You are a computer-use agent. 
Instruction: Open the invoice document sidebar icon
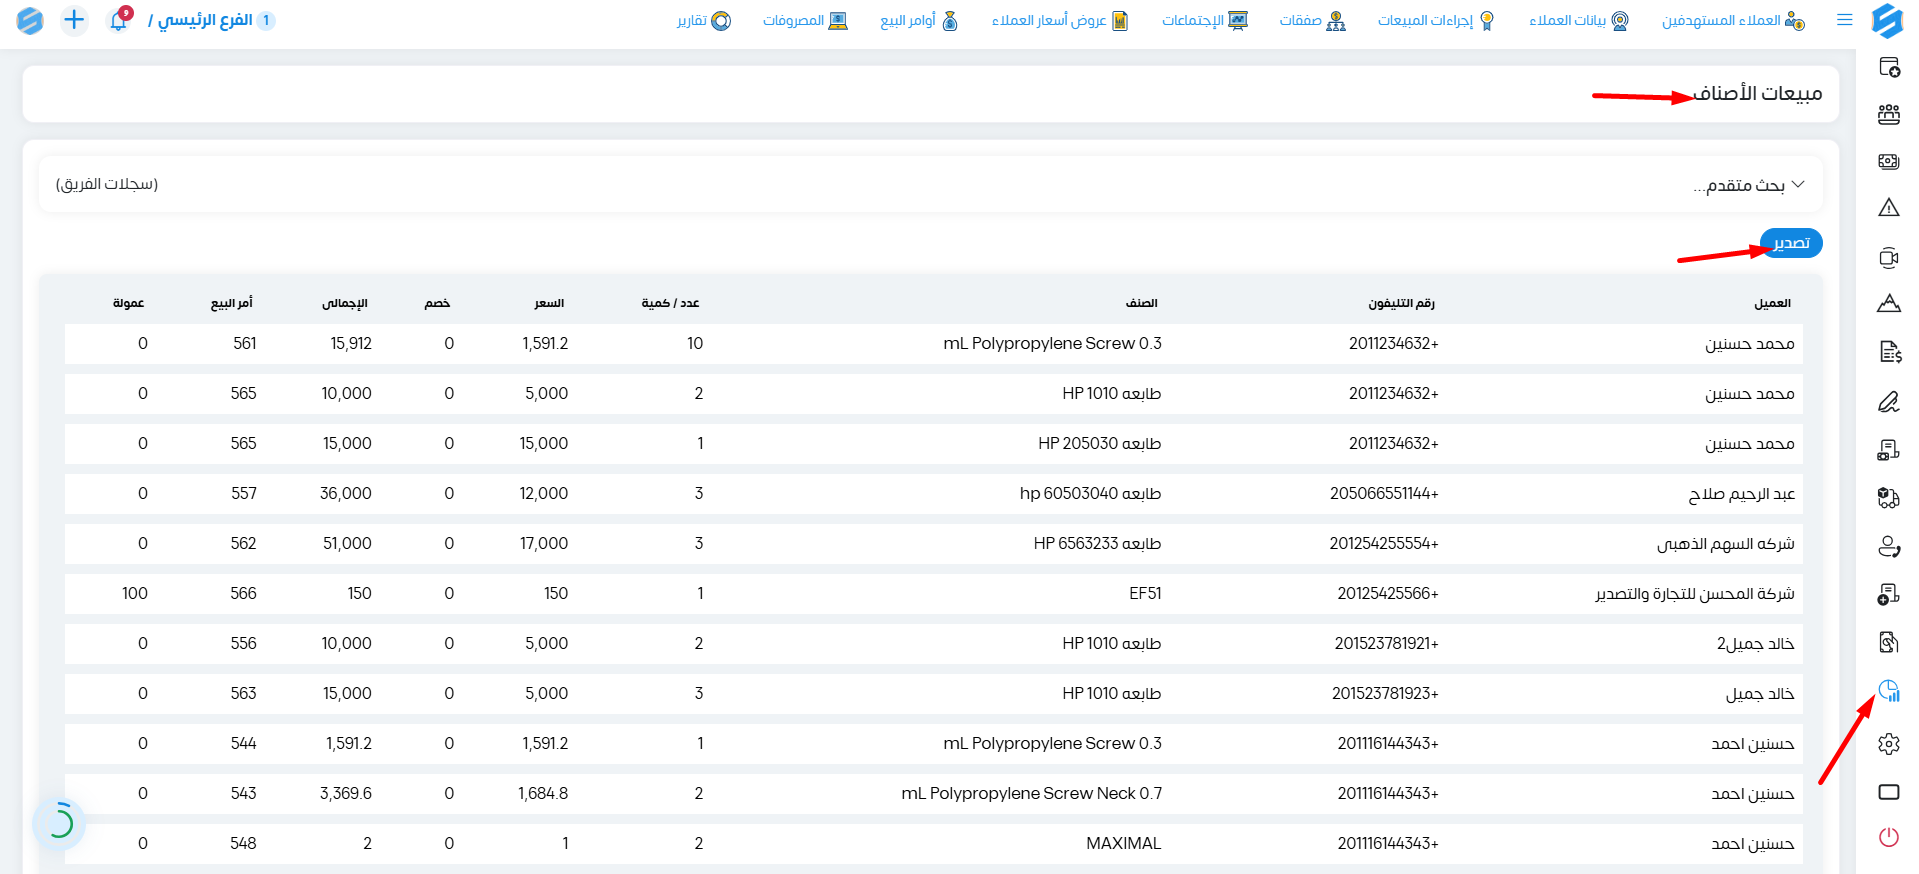pyautogui.click(x=1889, y=352)
